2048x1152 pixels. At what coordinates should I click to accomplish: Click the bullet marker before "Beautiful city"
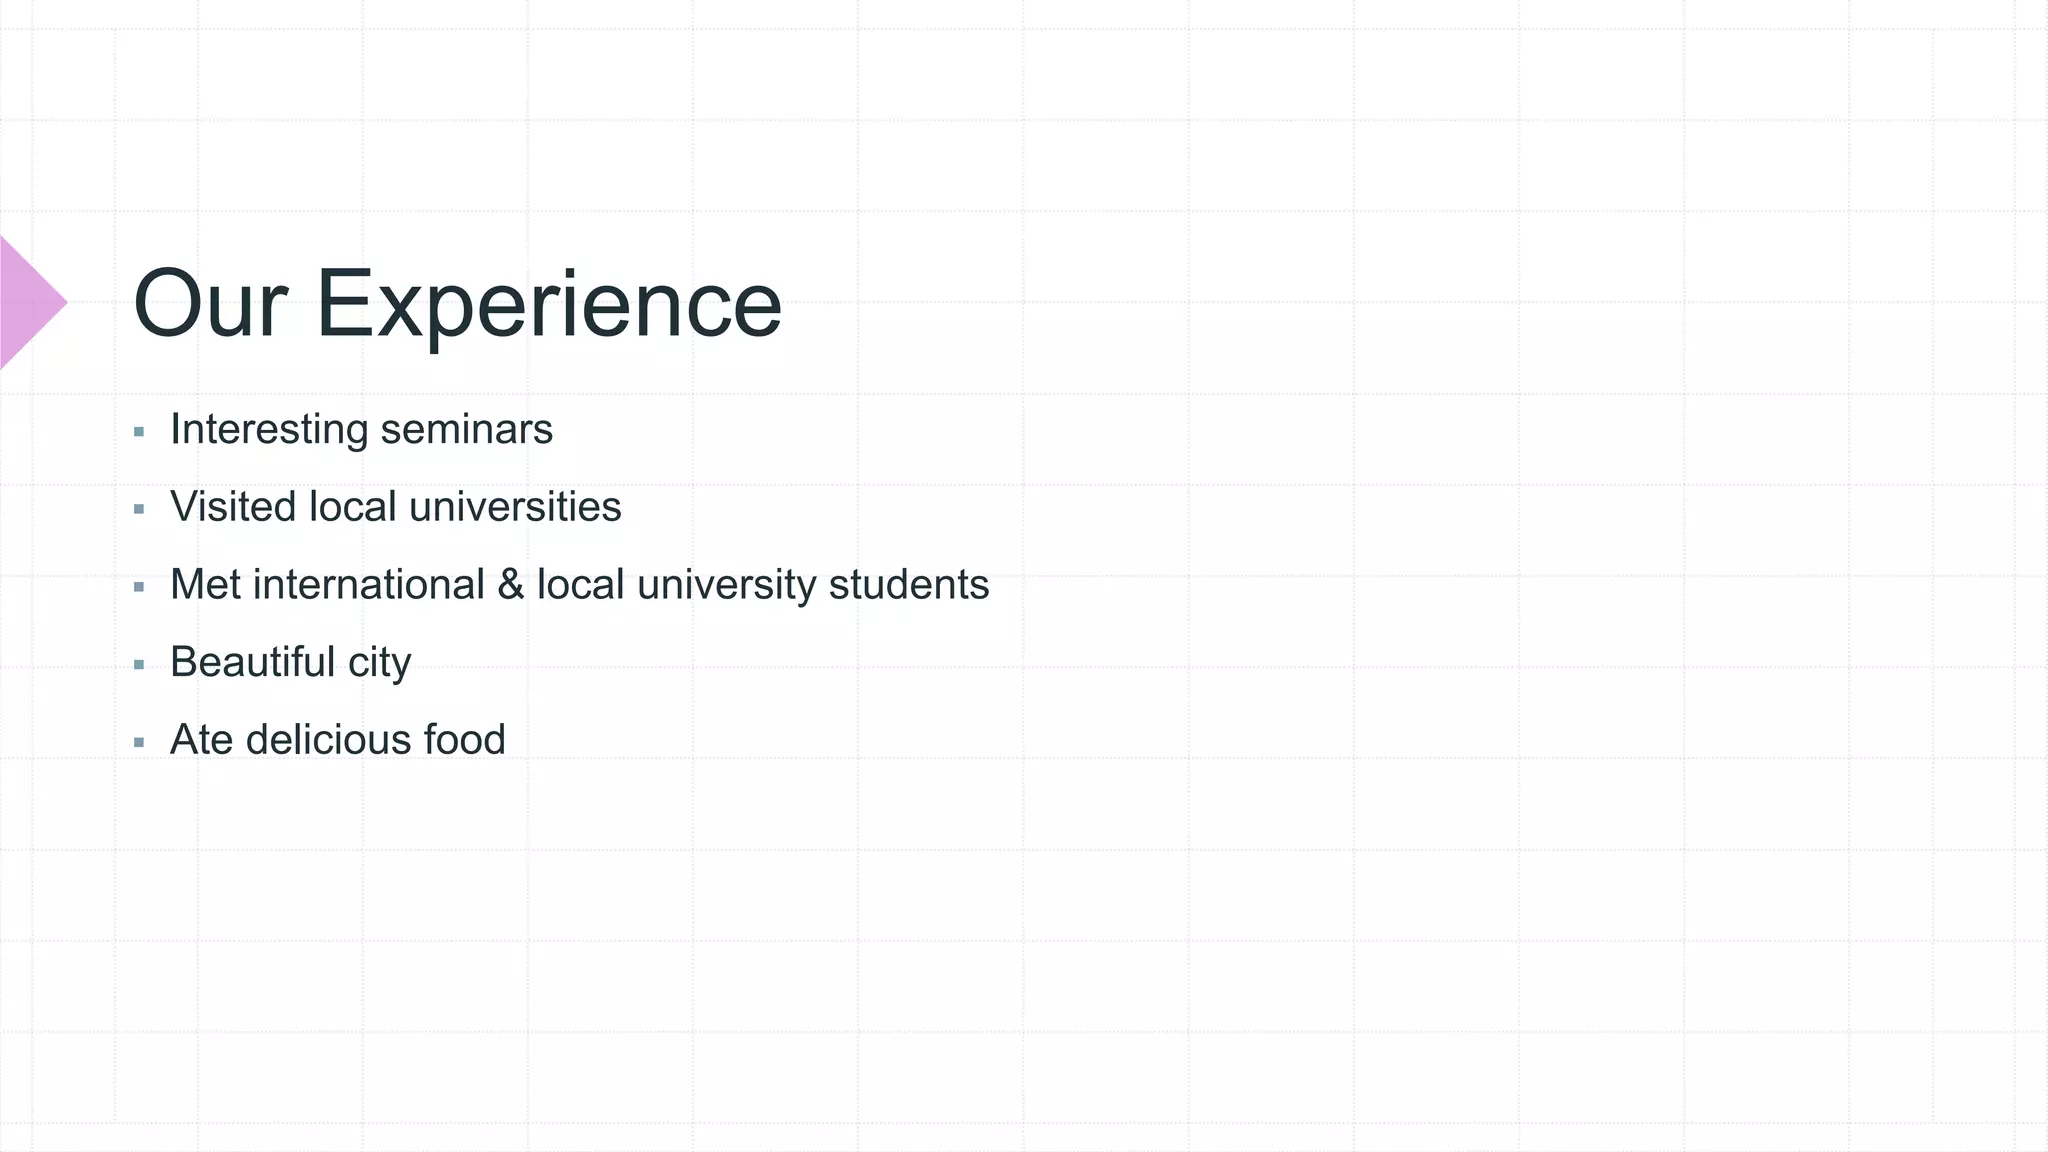[139, 665]
